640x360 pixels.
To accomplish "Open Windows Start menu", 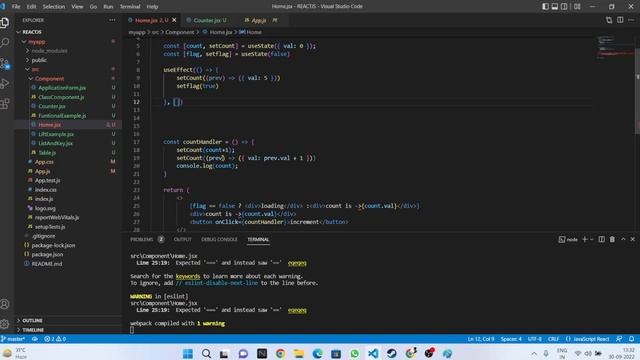I will pos(188,353).
